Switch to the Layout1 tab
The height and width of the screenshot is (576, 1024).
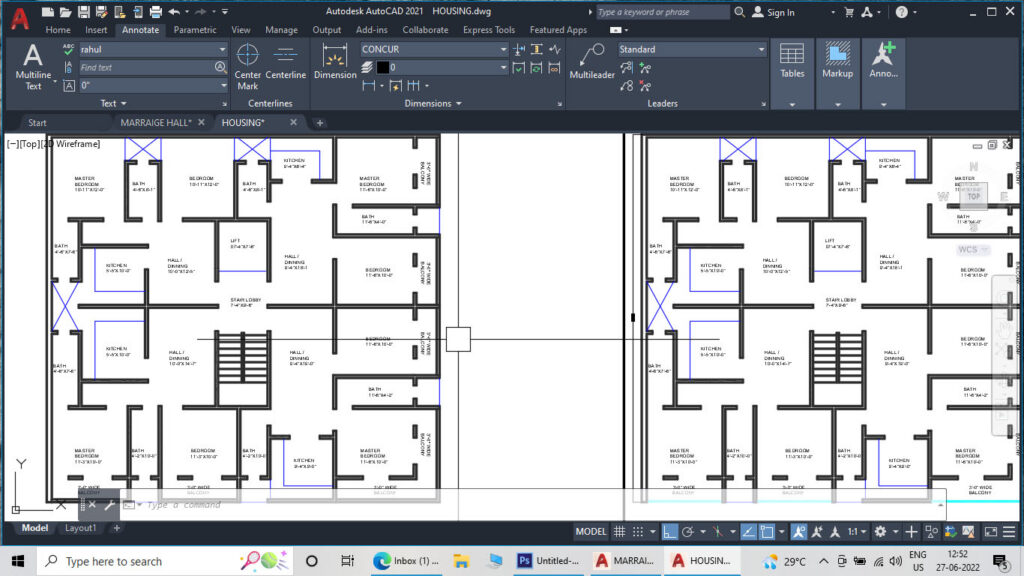tap(80, 528)
